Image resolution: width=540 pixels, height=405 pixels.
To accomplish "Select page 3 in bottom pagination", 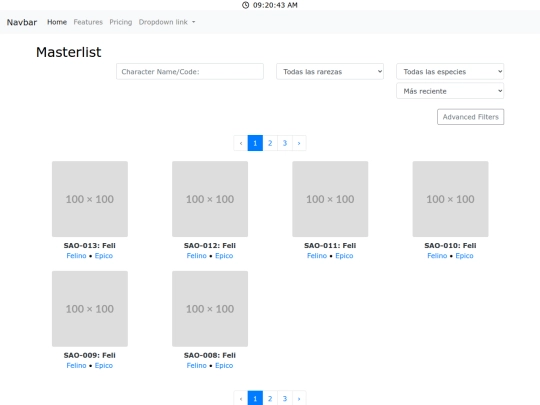I will [285, 398].
